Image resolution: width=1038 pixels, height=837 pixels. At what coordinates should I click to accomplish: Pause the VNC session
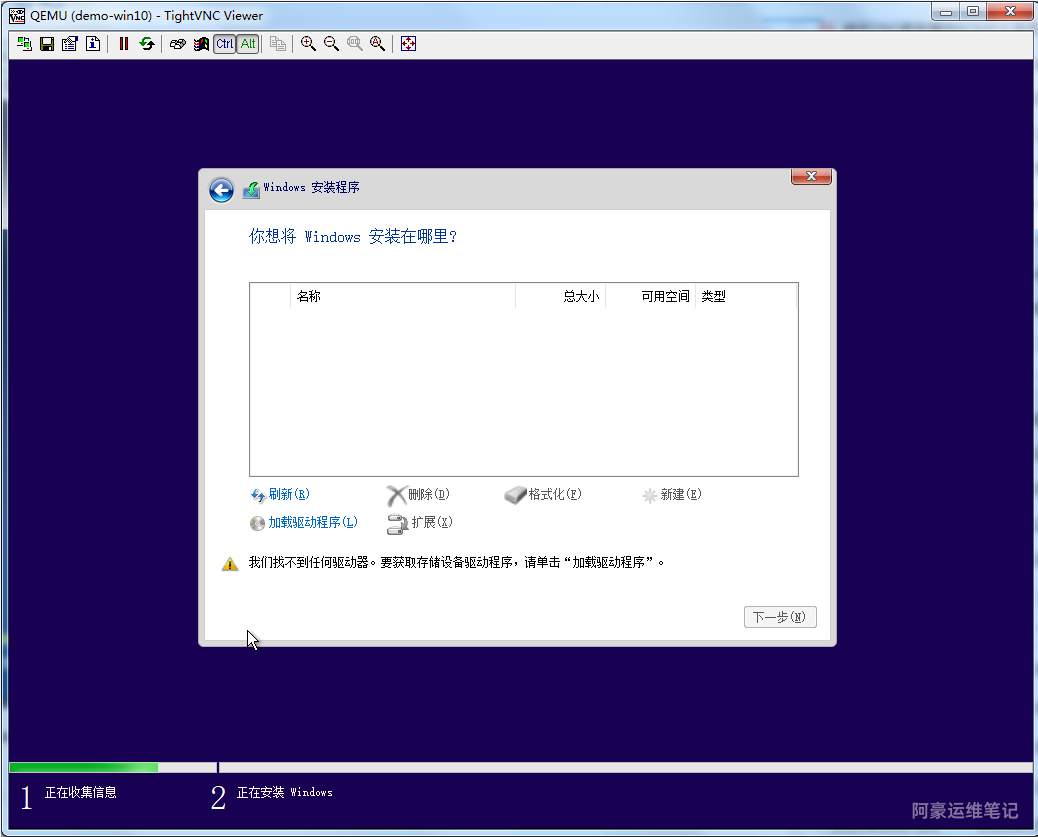123,44
